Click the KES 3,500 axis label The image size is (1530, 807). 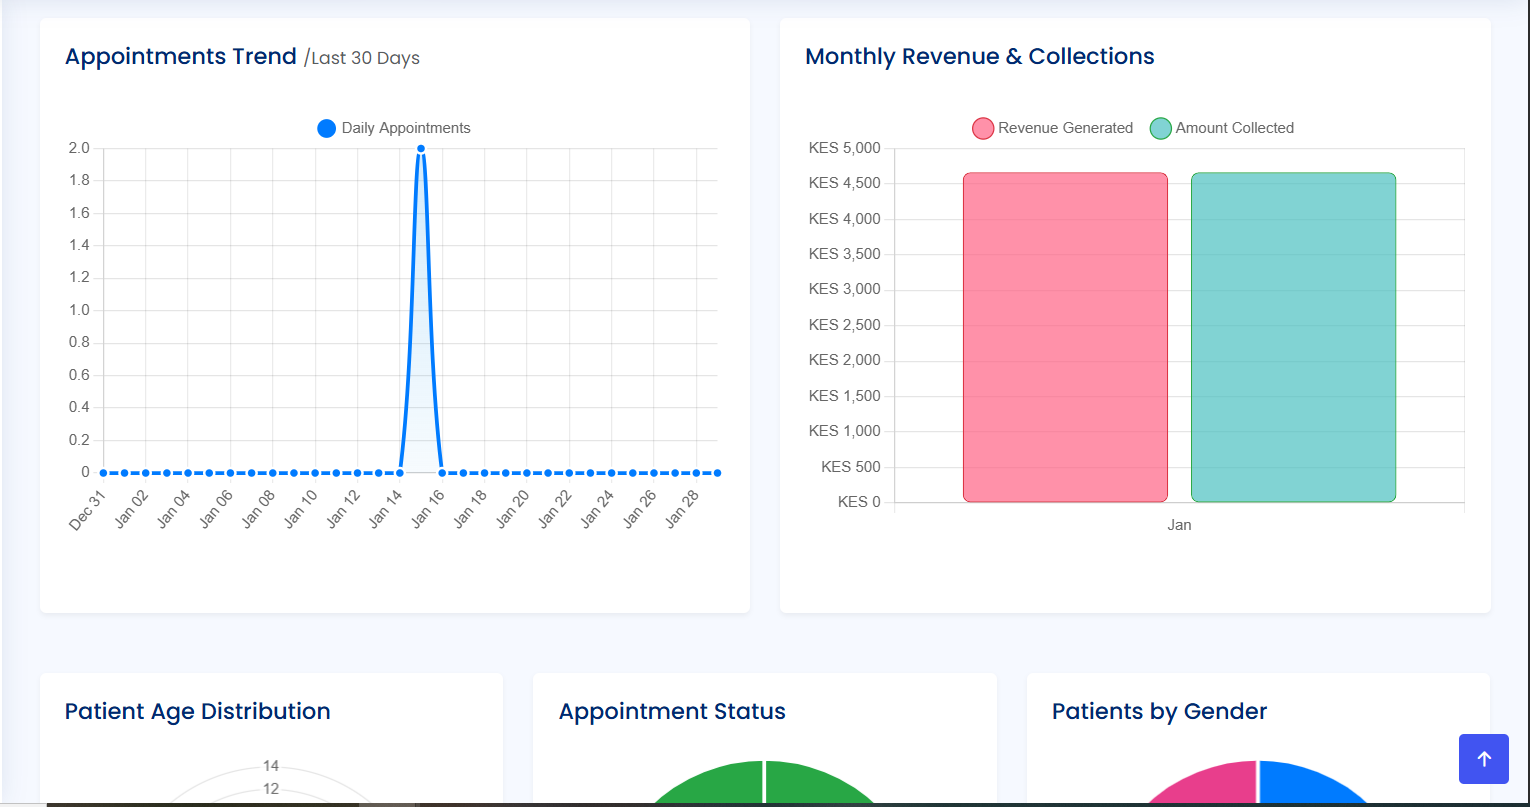[845, 254]
